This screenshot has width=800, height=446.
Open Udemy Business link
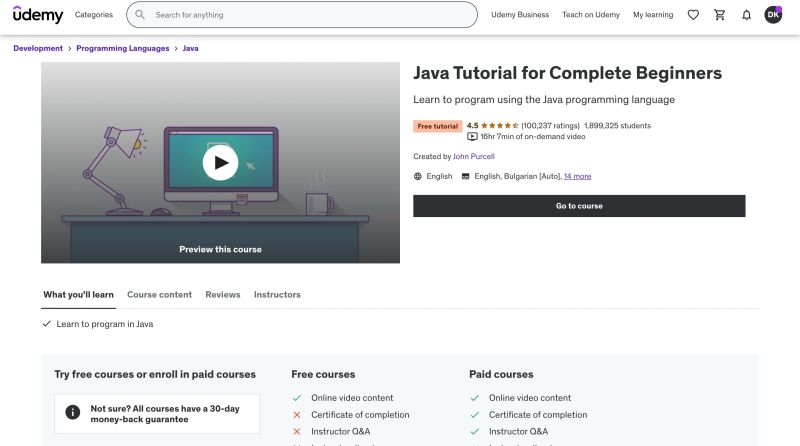pos(520,15)
